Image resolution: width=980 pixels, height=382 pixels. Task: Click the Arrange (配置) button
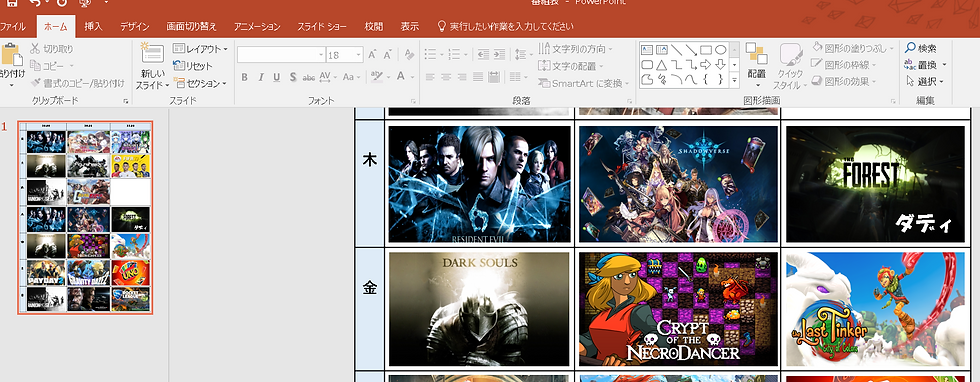757,66
